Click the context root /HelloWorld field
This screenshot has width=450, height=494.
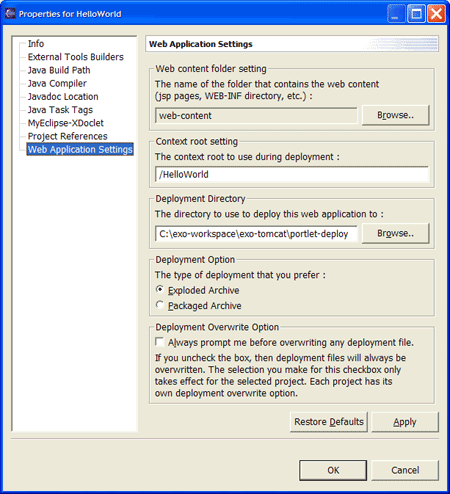coord(292,174)
